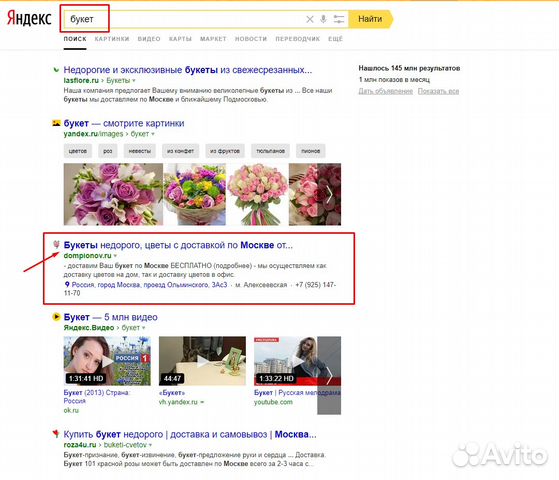This screenshot has width=559, height=480.
Task: Expand arrow beside yandex.ru/images букет
Action: click(x=153, y=134)
